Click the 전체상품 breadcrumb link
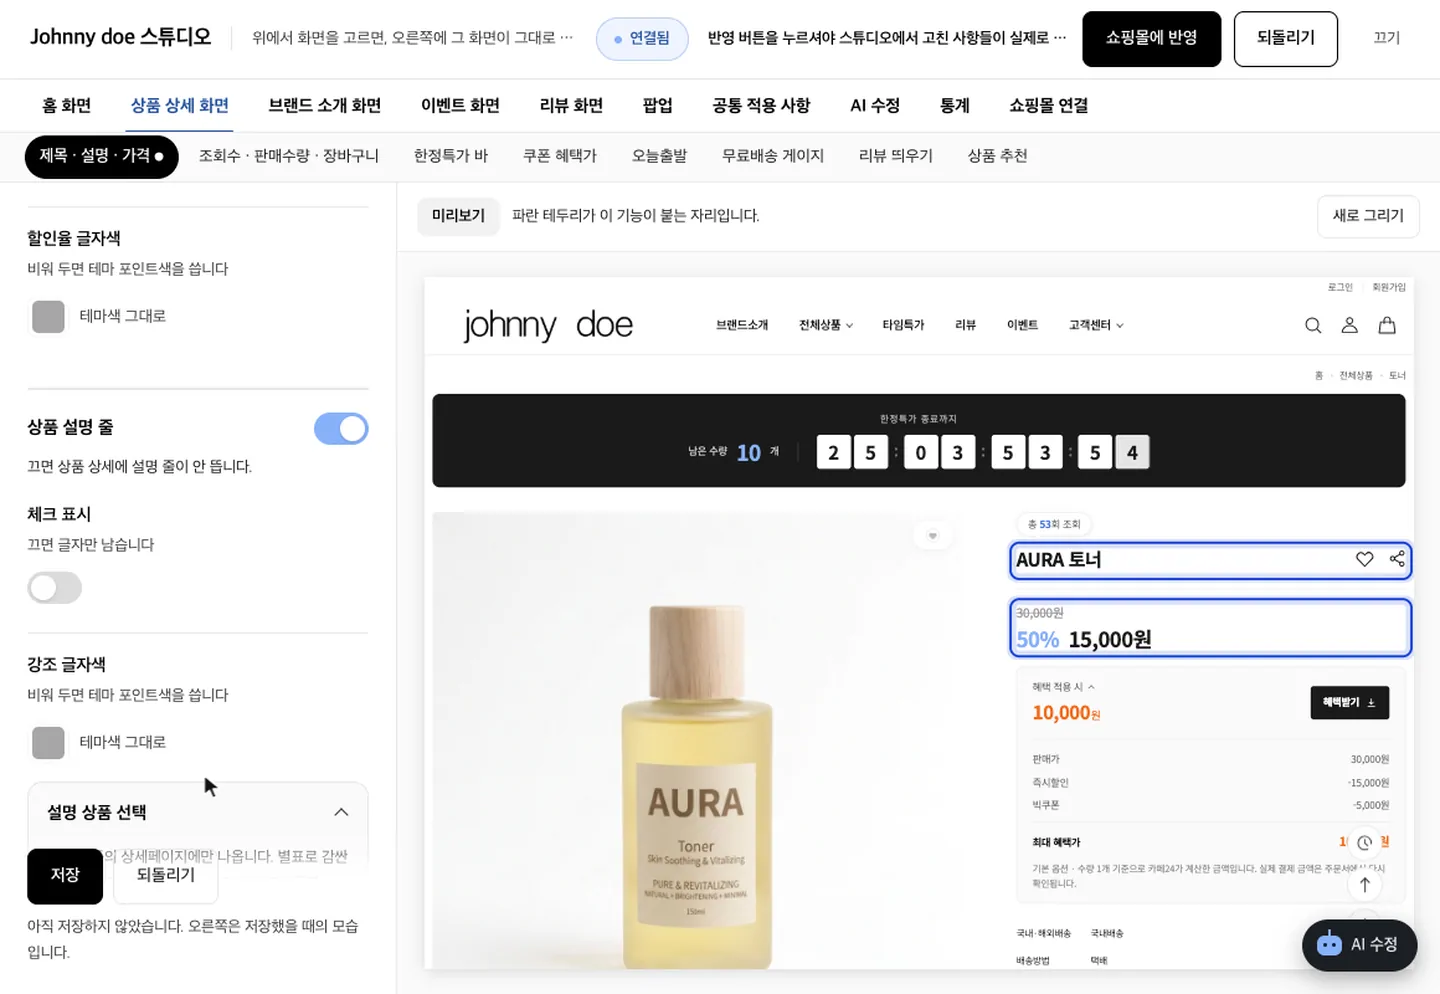Image resolution: width=1440 pixels, height=994 pixels. pyautogui.click(x=1355, y=375)
